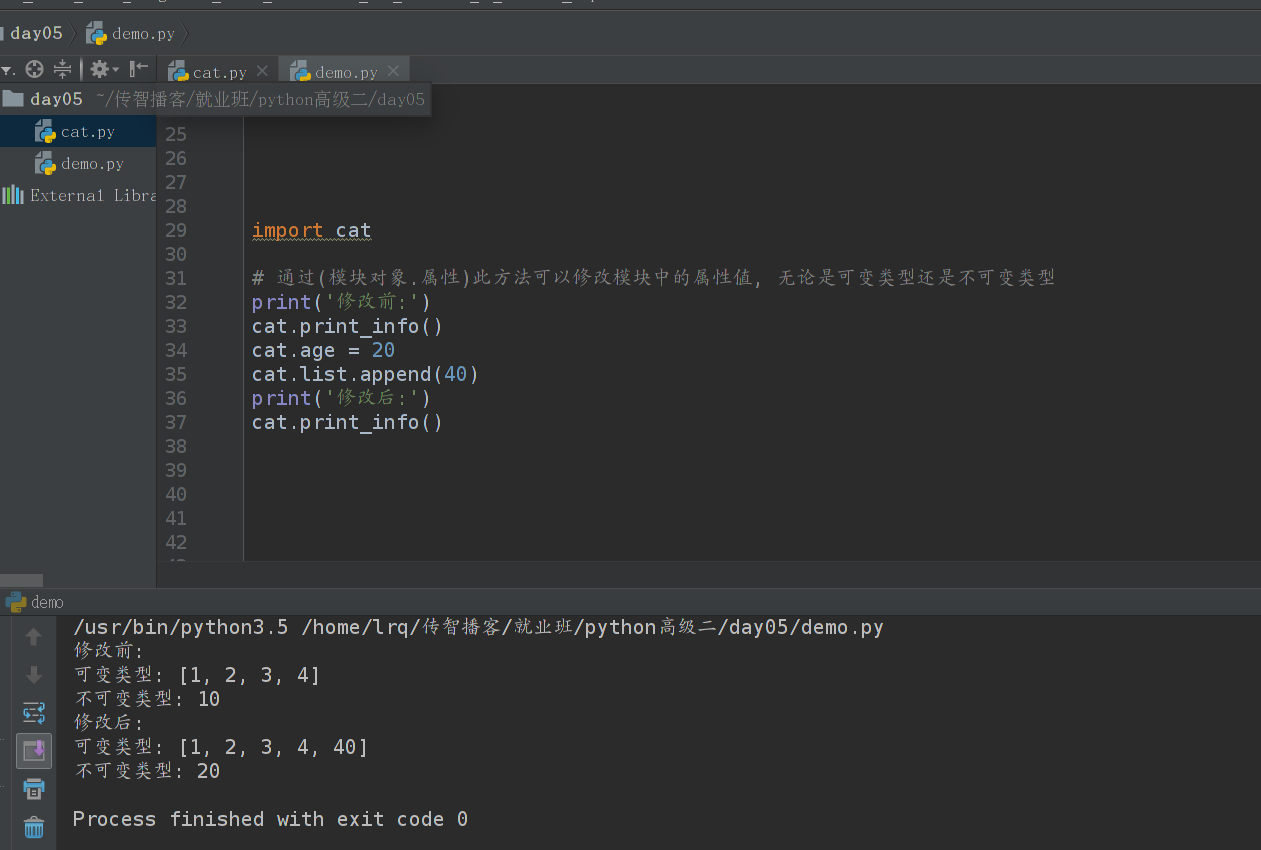Click demo.py in the breadcrumb bar
Screen dimensions: 1261x850
click(142, 34)
